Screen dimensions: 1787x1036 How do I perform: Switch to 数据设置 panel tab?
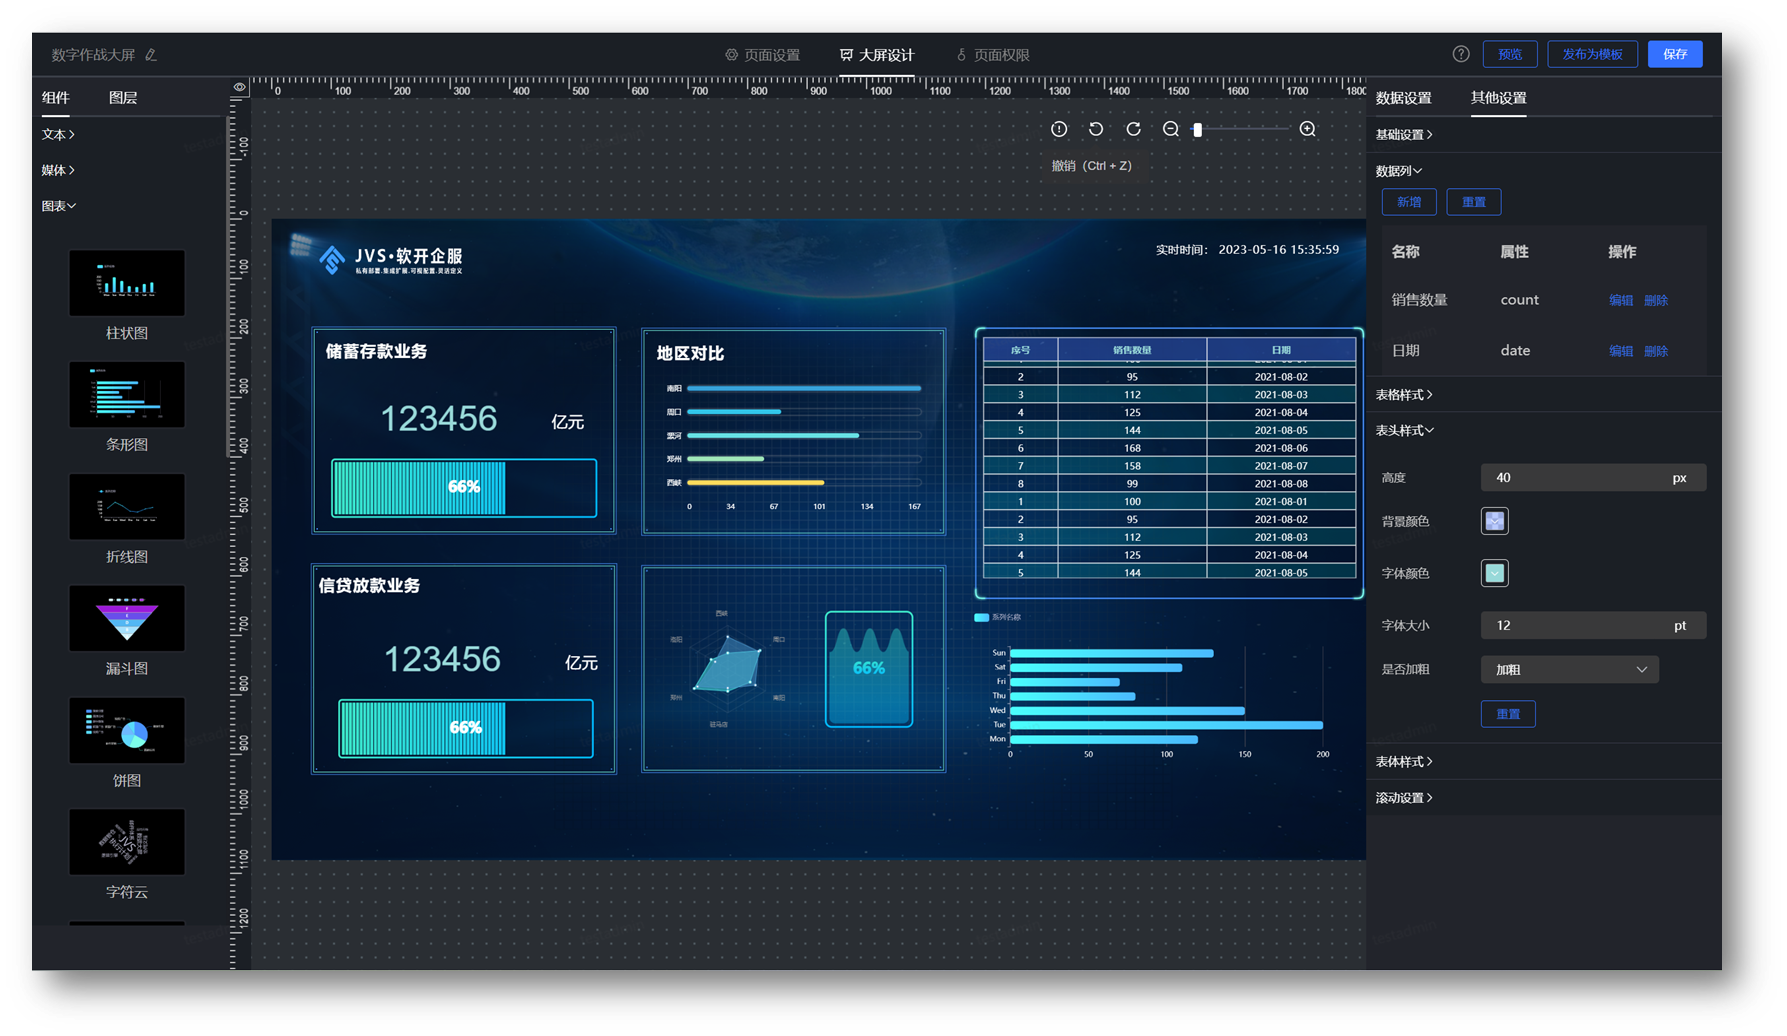pos(1403,97)
